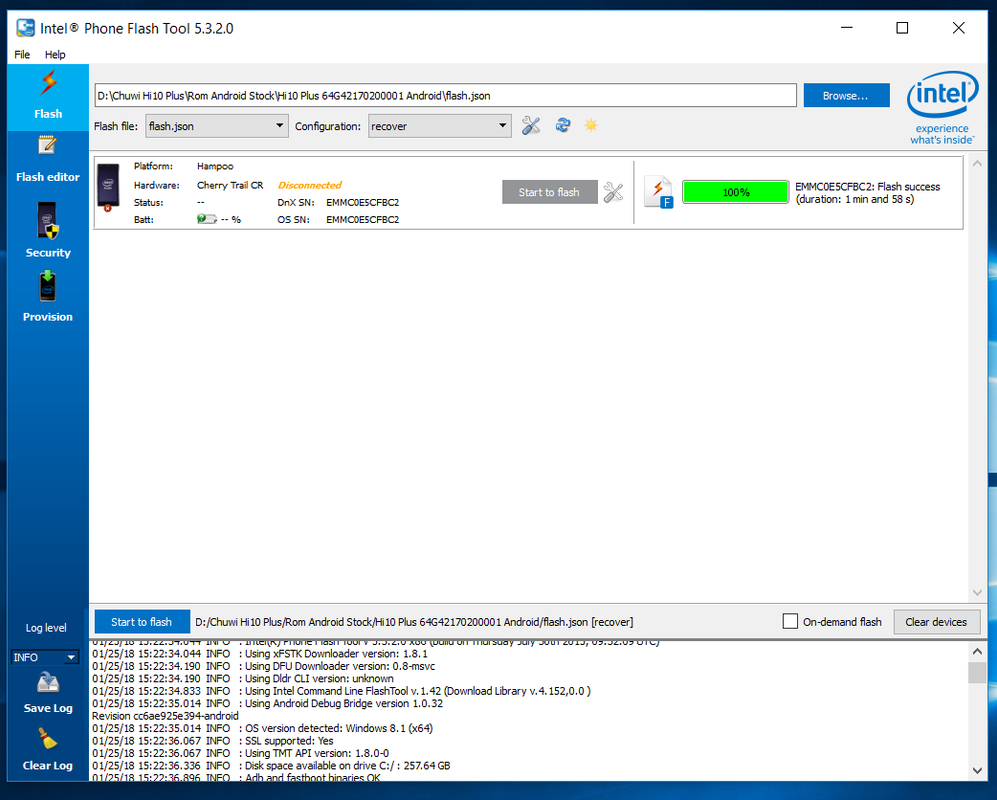
Task: Click the Flash success message text
Action: pos(867,193)
